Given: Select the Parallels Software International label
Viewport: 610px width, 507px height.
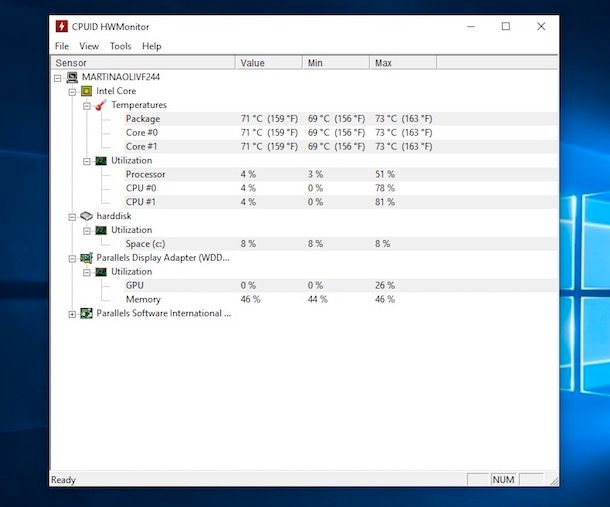Looking at the screenshot, I should [163, 313].
